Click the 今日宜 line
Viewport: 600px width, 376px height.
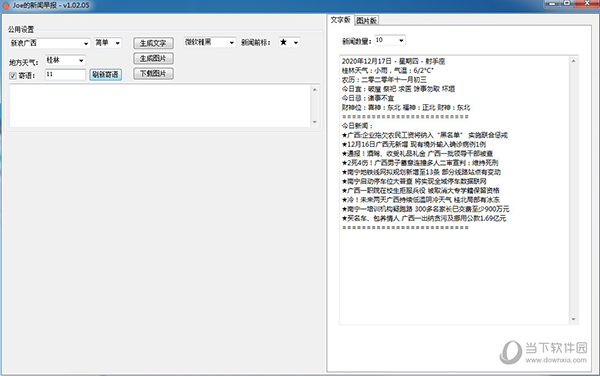point(398,89)
